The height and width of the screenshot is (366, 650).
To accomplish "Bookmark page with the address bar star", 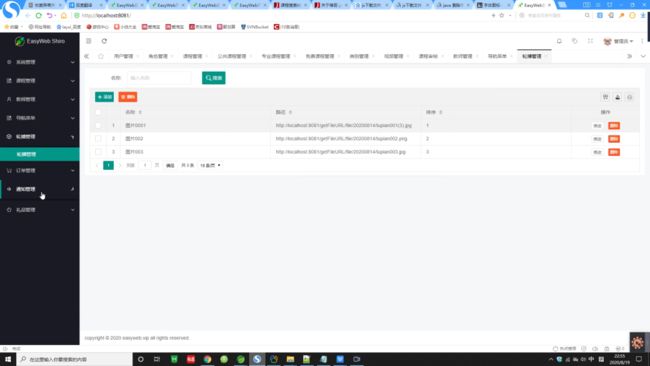I will click(x=502, y=15).
